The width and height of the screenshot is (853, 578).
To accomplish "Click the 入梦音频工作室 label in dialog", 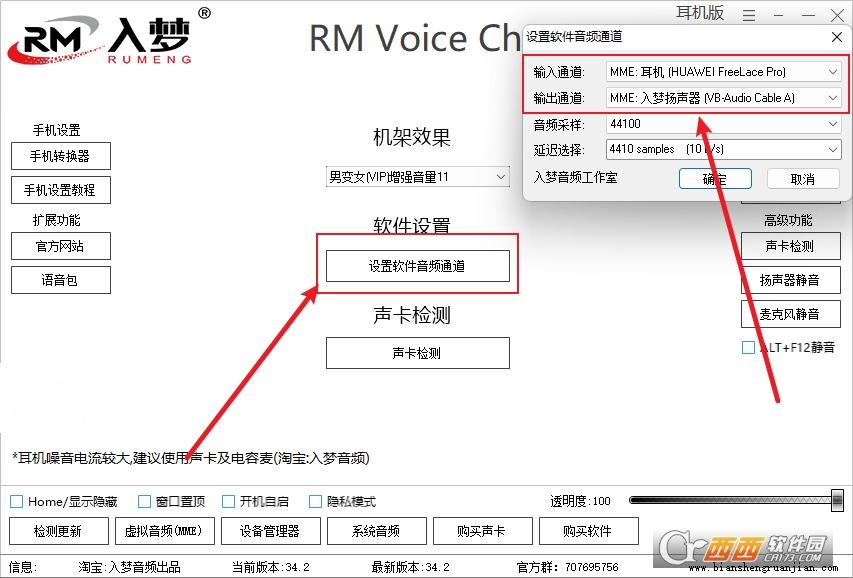I will pos(576,177).
